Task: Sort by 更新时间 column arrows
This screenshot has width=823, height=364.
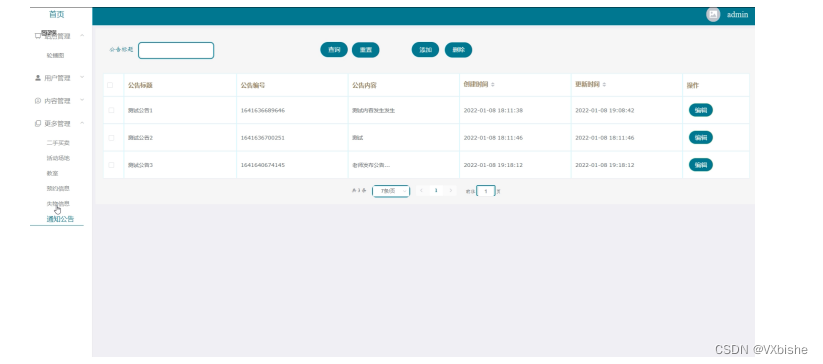Action: [x=604, y=84]
